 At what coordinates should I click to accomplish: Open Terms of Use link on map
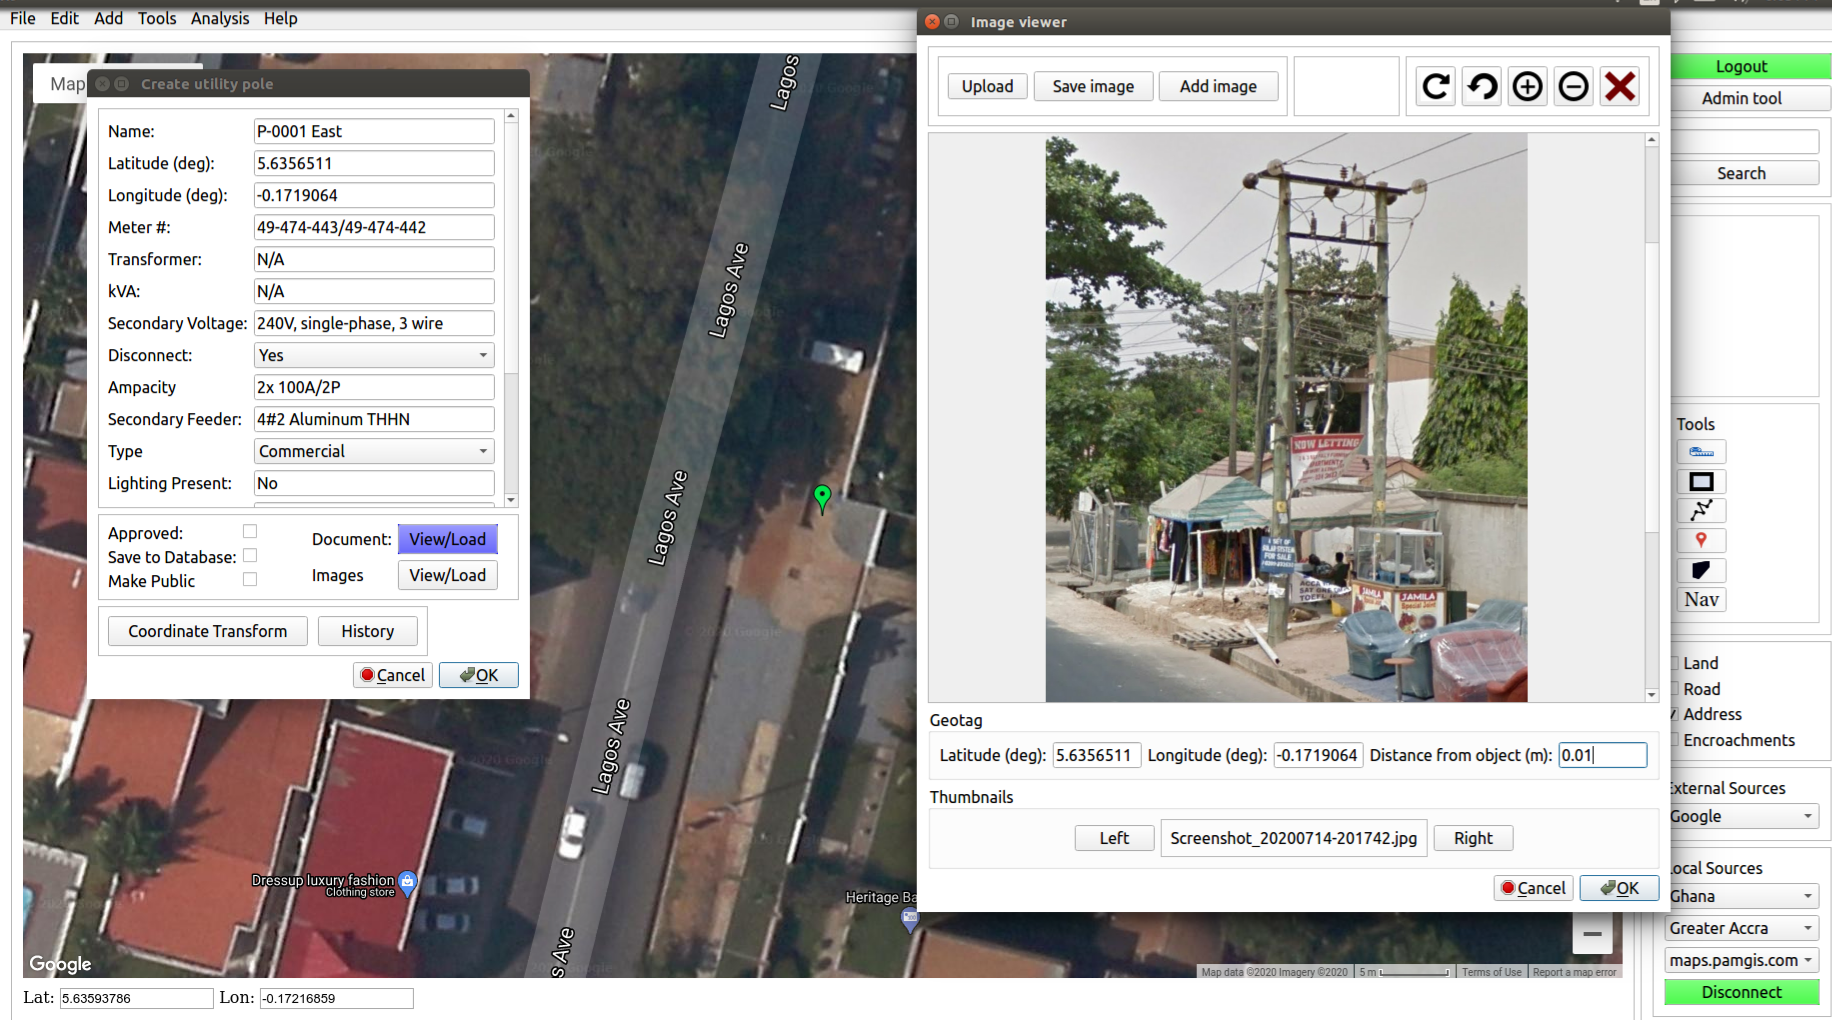tap(1491, 972)
